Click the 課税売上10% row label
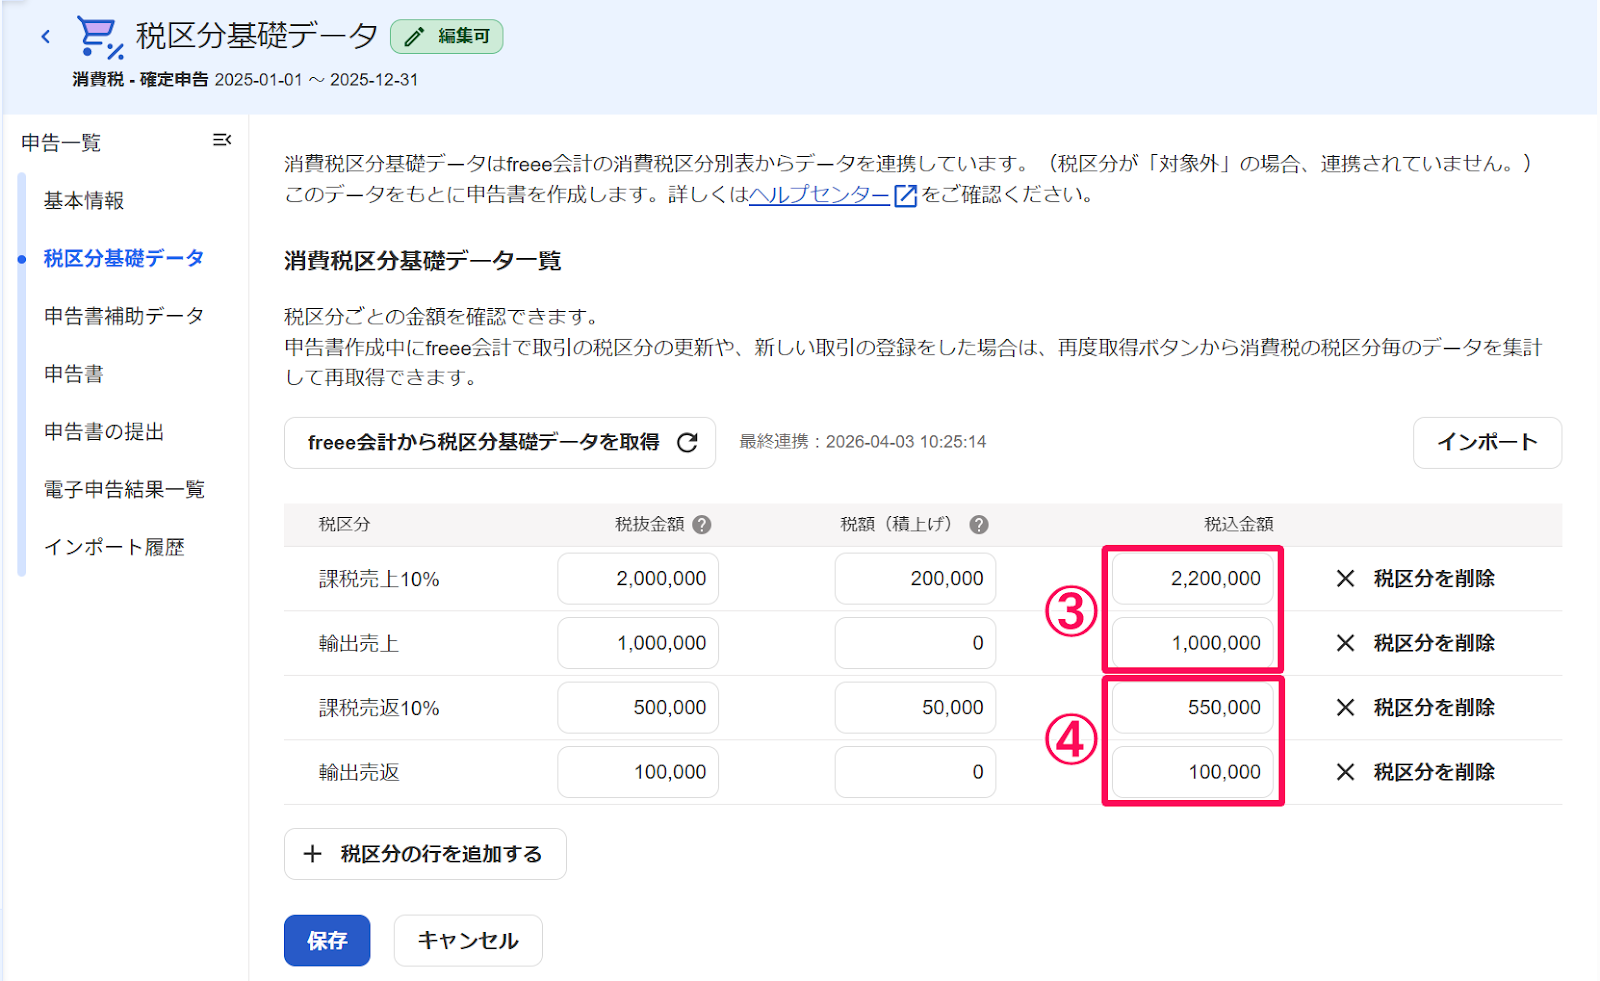Image resolution: width=1600 pixels, height=981 pixels. pyautogui.click(x=379, y=579)
